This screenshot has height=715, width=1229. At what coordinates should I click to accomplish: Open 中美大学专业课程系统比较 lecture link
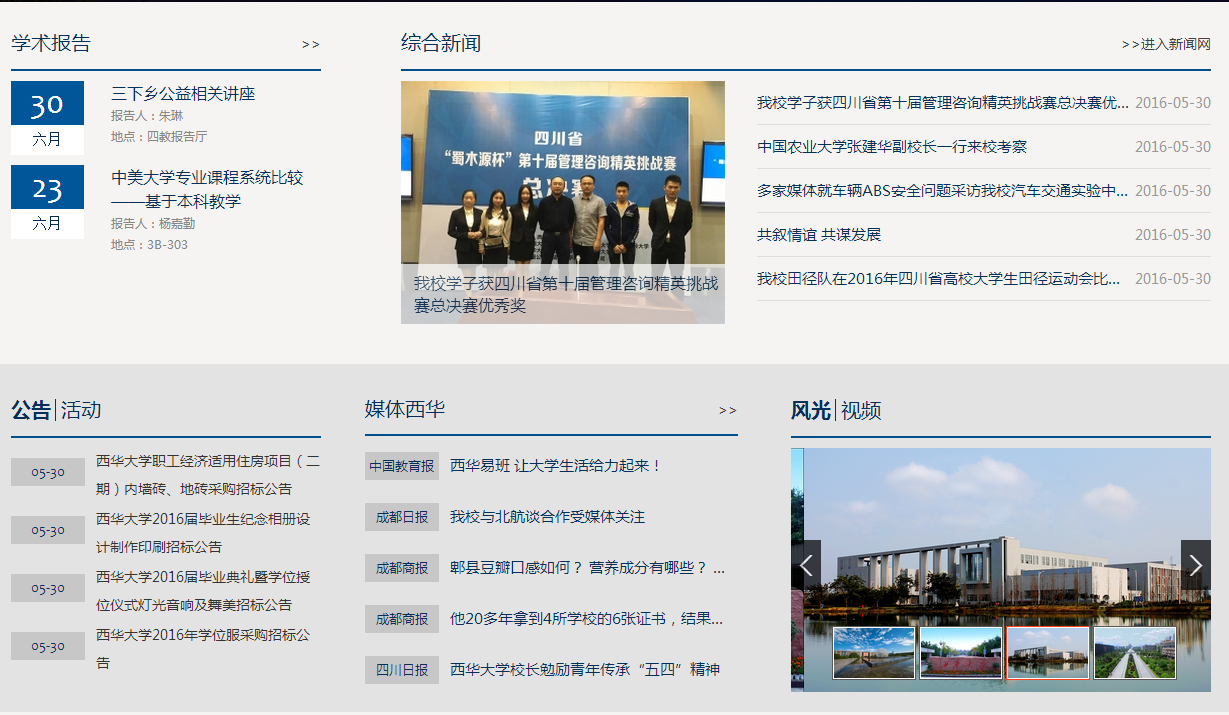207,178
